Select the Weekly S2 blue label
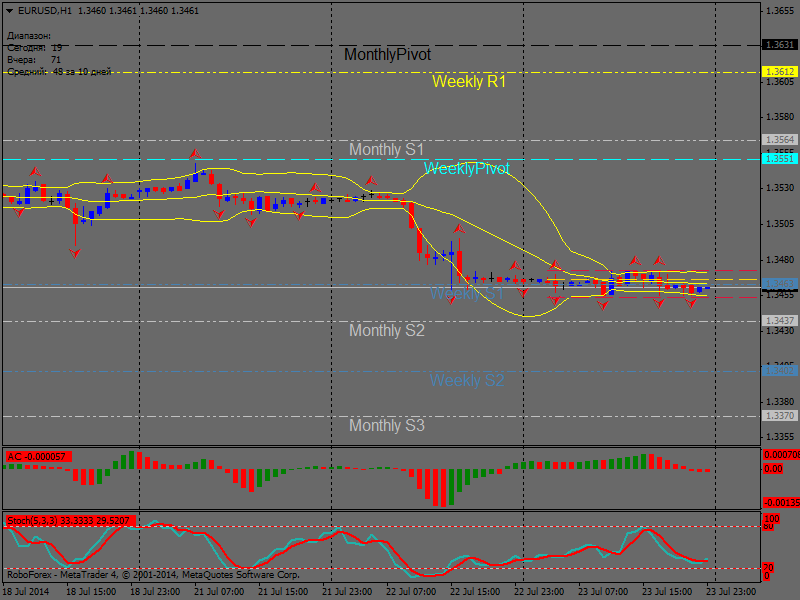 (467, 381)
